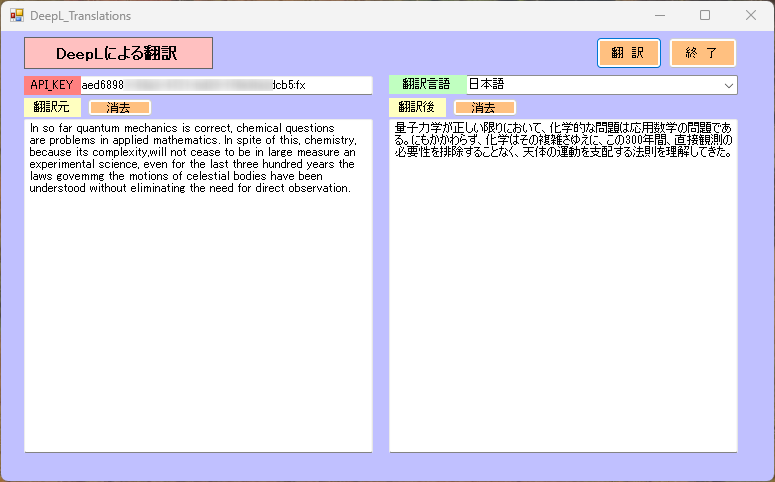Click the yellow 翻訳後 label
This screenshot has width=775, height=482.
417,107
